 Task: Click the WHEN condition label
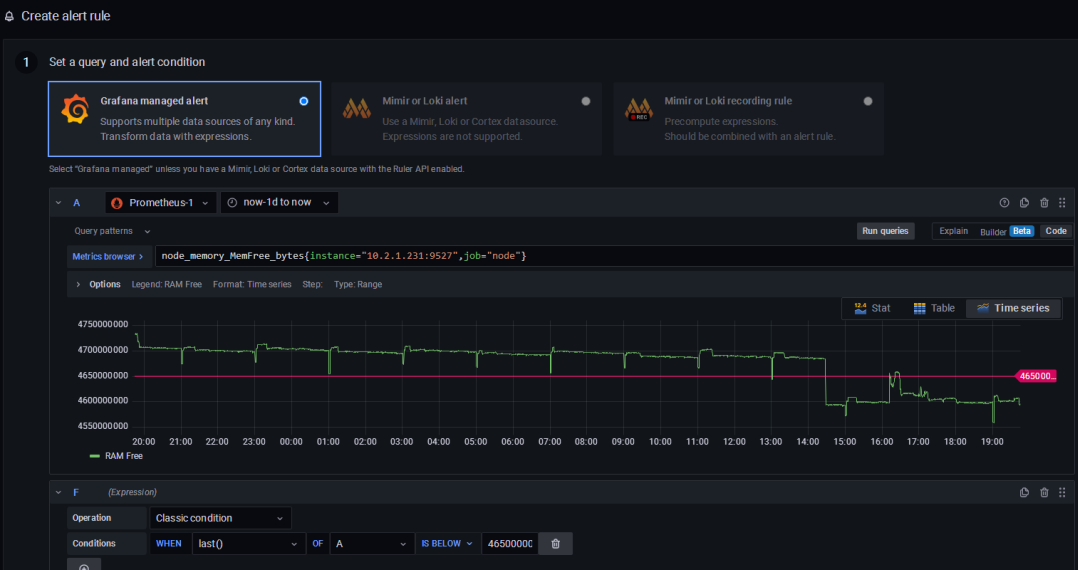[x=169, y=544]
